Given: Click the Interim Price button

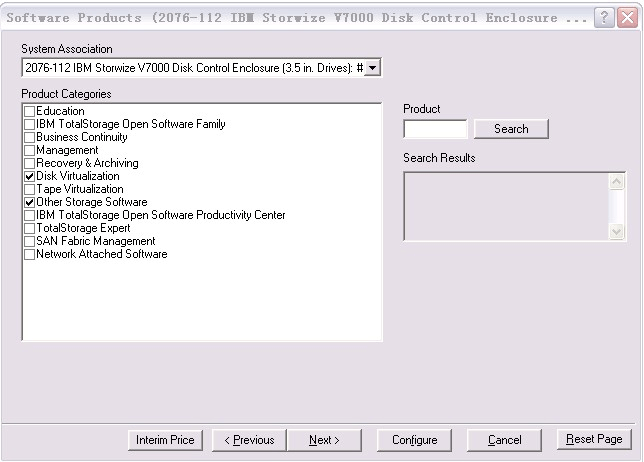Looking at the screenshot, I should point(165,440).
